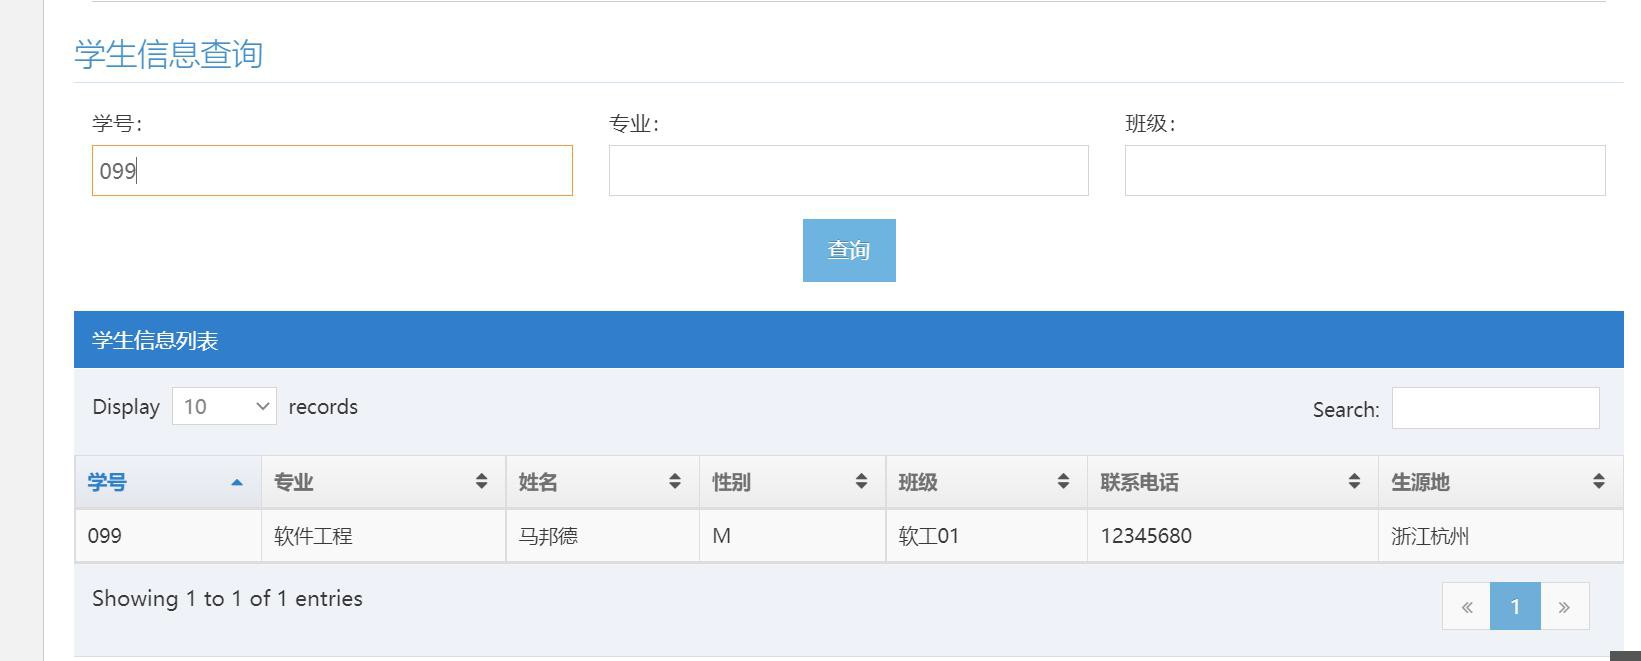
Task: Click the 查询 button
Action: coord(849,250)
